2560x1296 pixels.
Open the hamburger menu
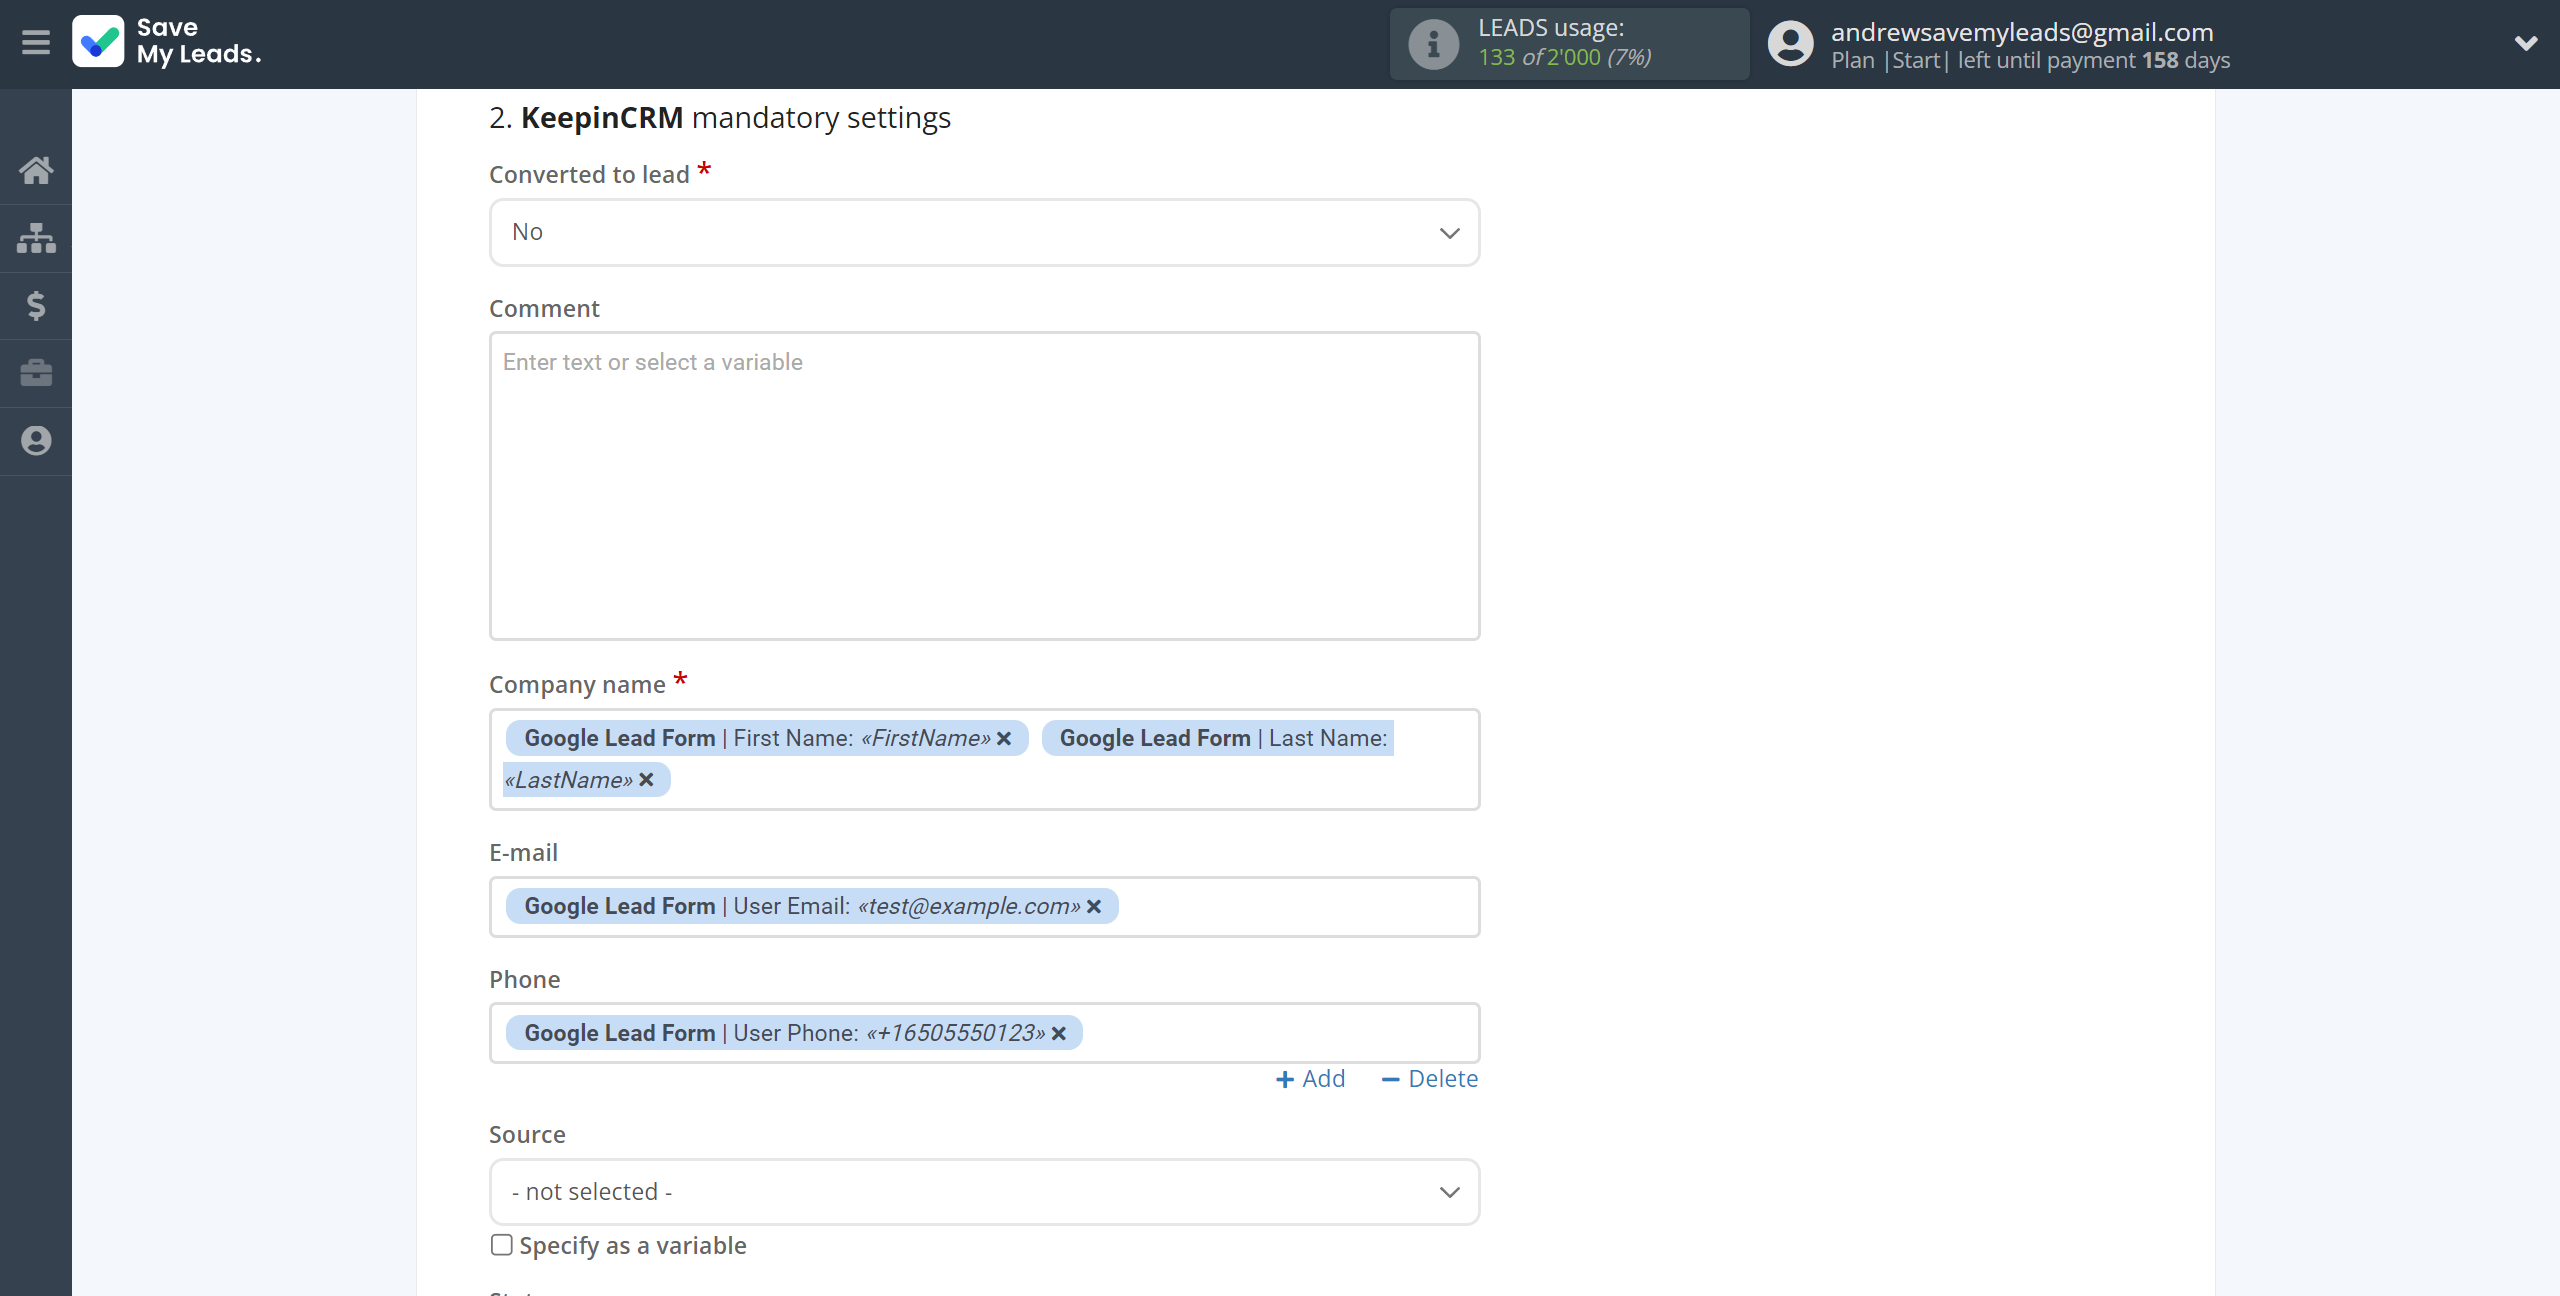point(36,43)
